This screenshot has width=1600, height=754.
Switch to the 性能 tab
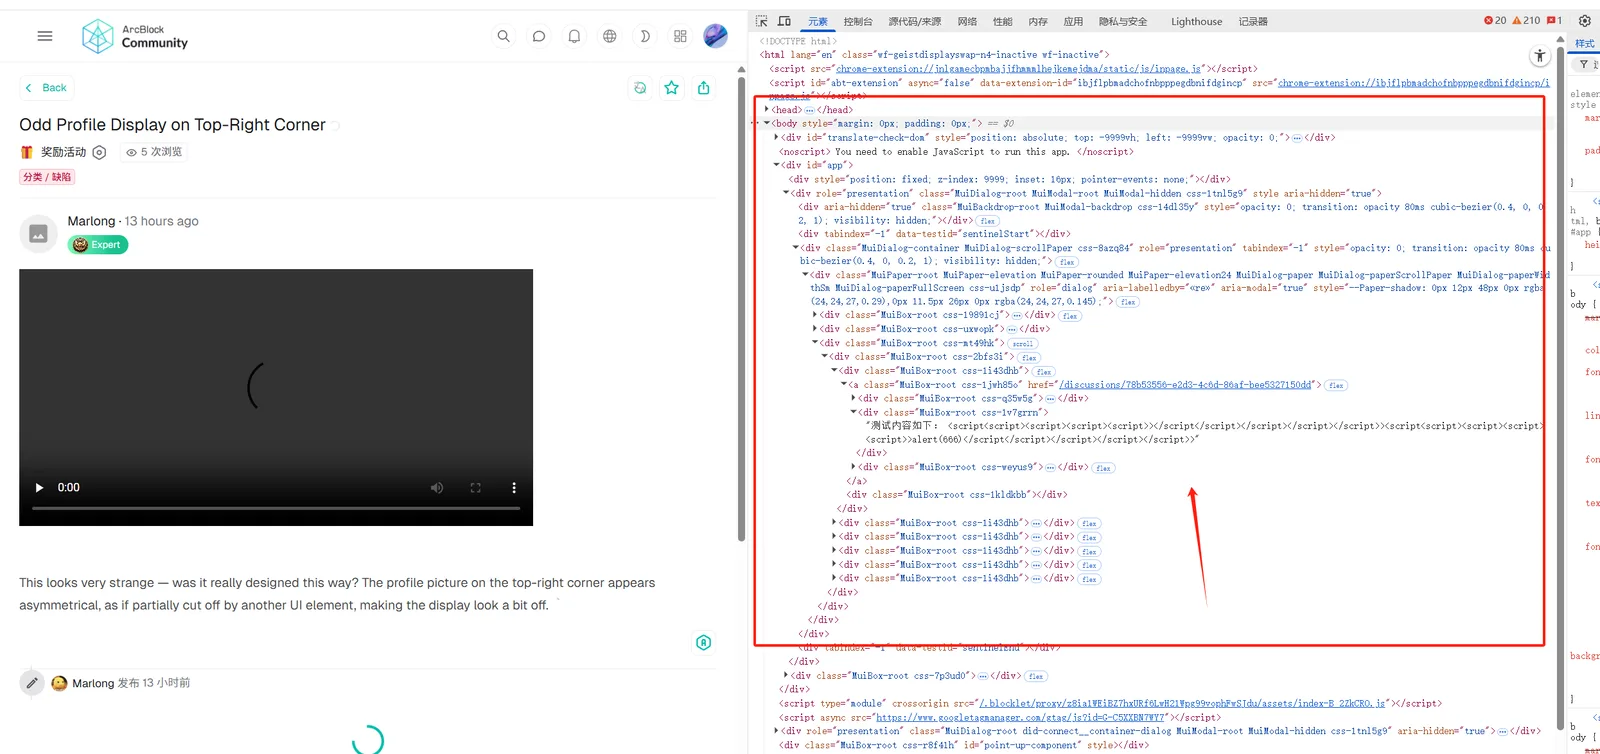(1002, 21)
